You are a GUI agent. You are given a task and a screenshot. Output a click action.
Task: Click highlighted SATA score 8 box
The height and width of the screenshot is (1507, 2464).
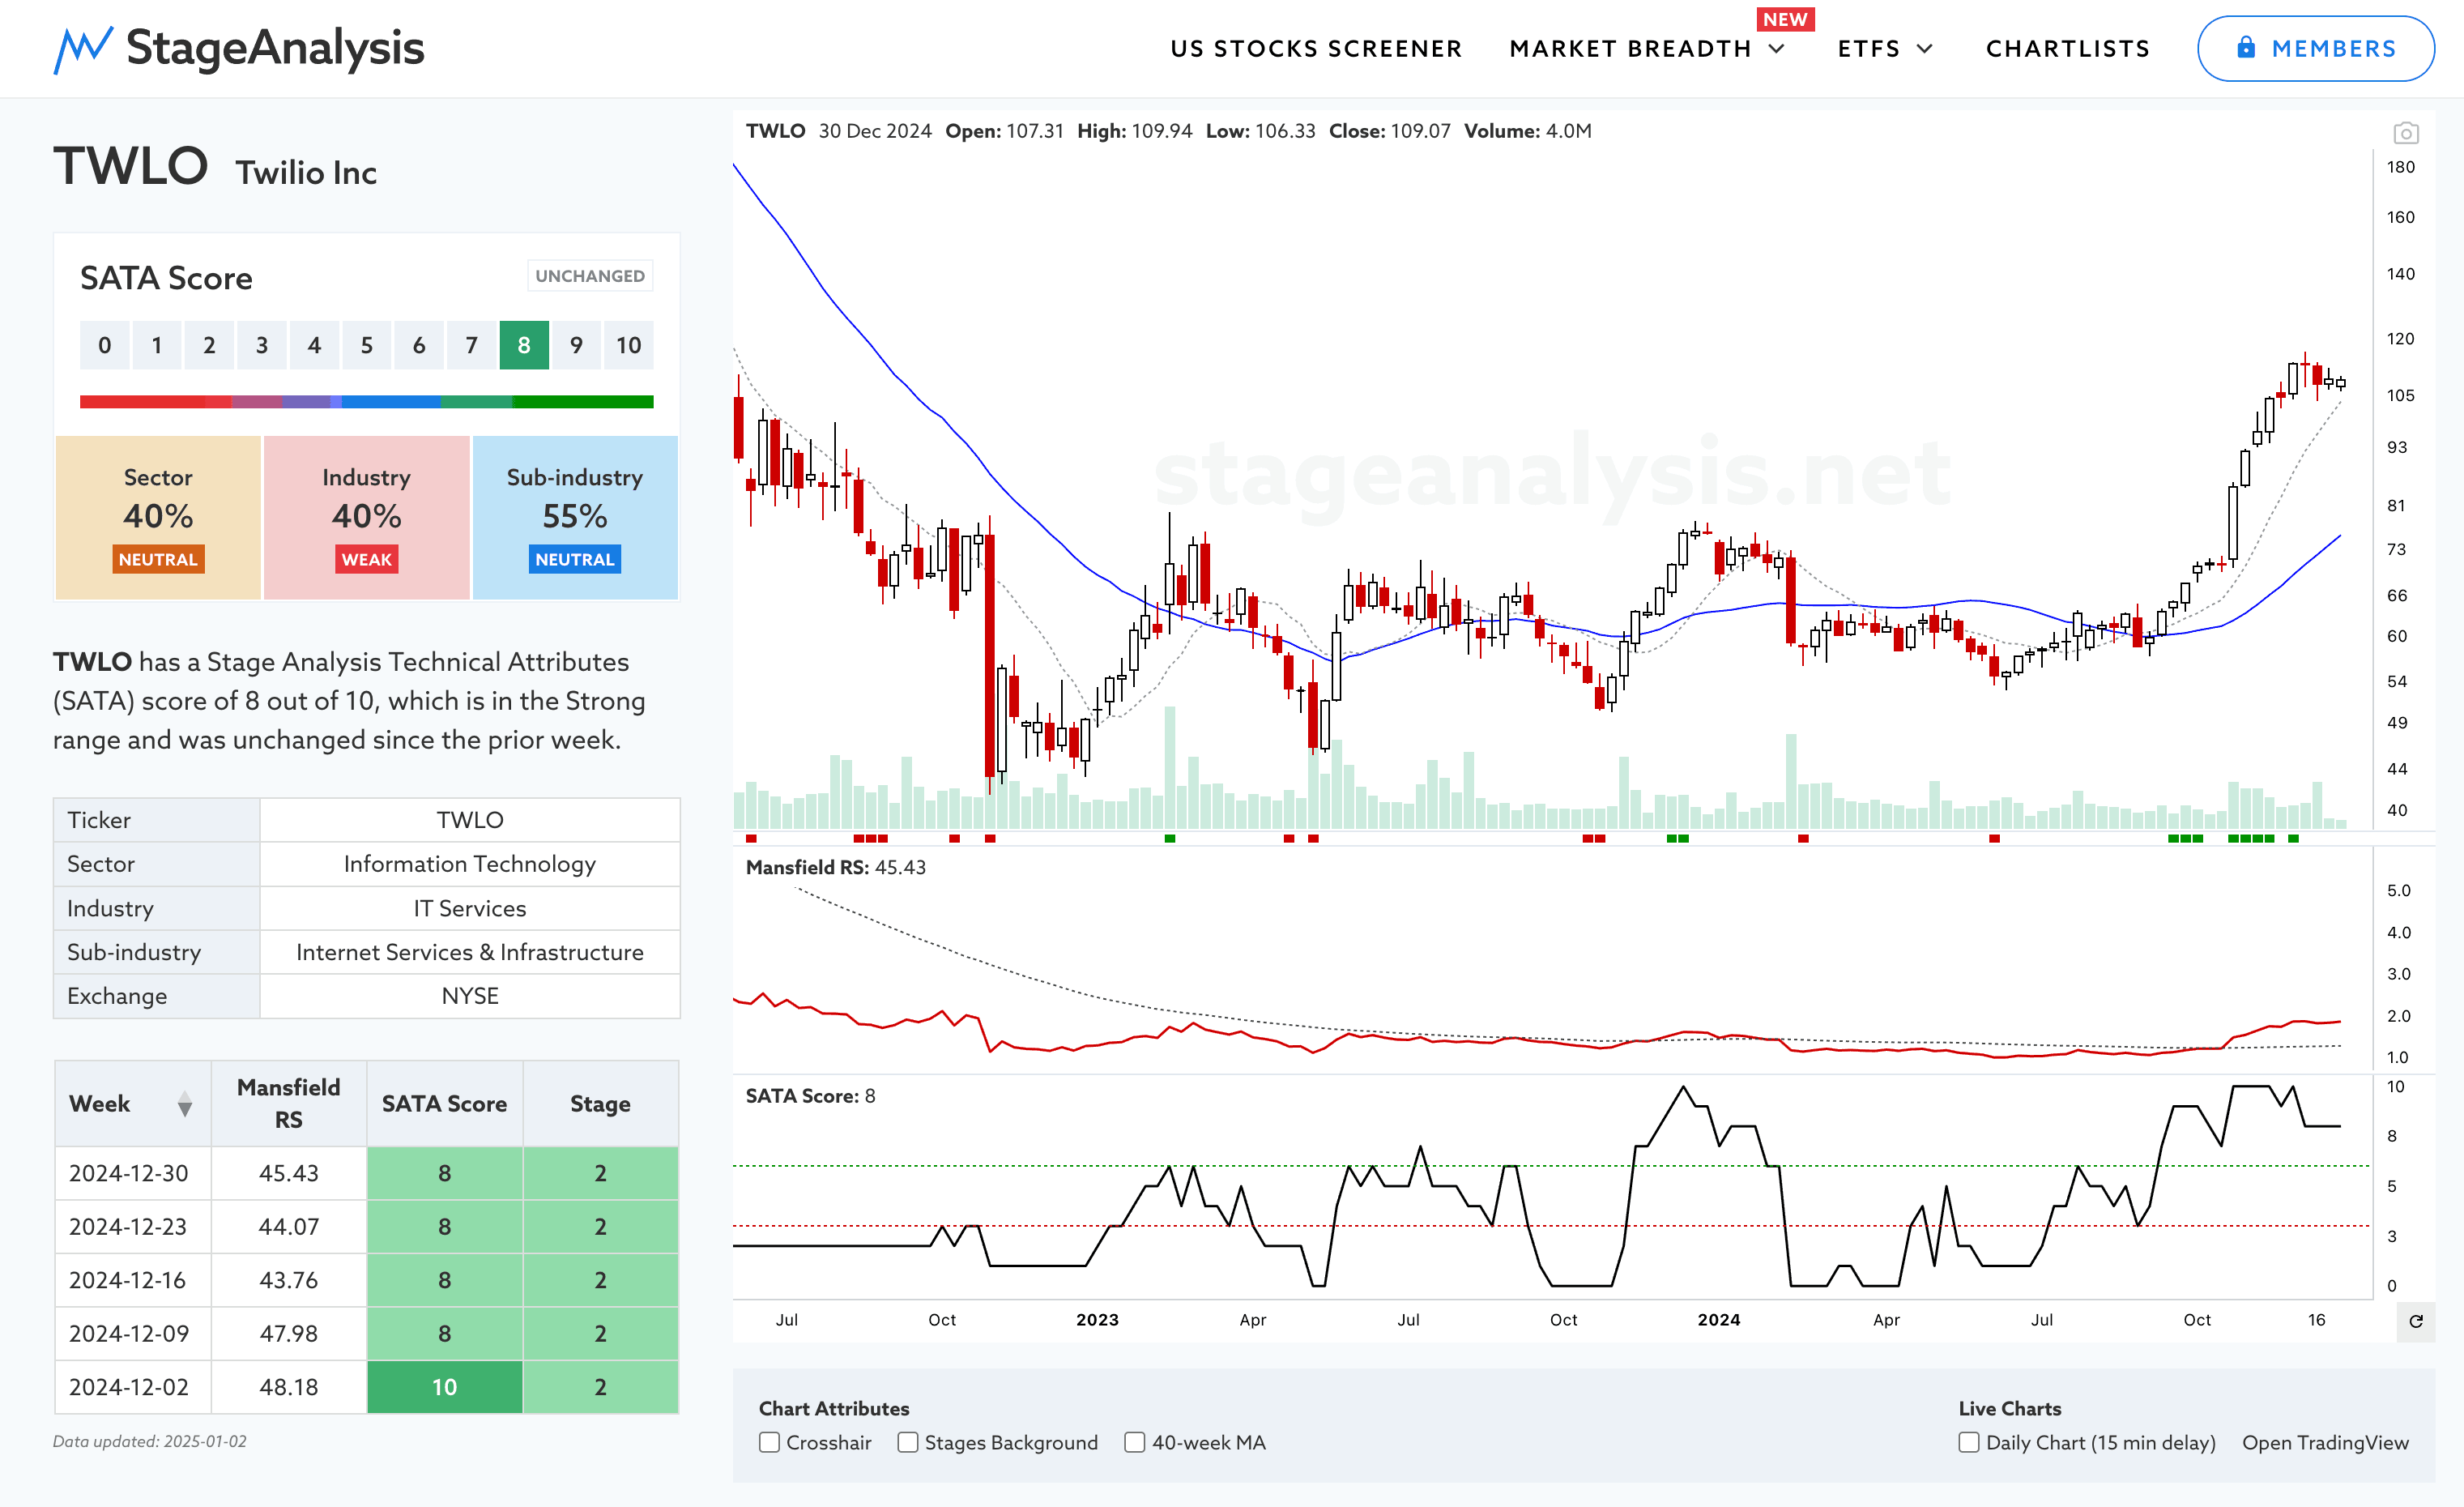pyautogui.click(x=524, y=345)
